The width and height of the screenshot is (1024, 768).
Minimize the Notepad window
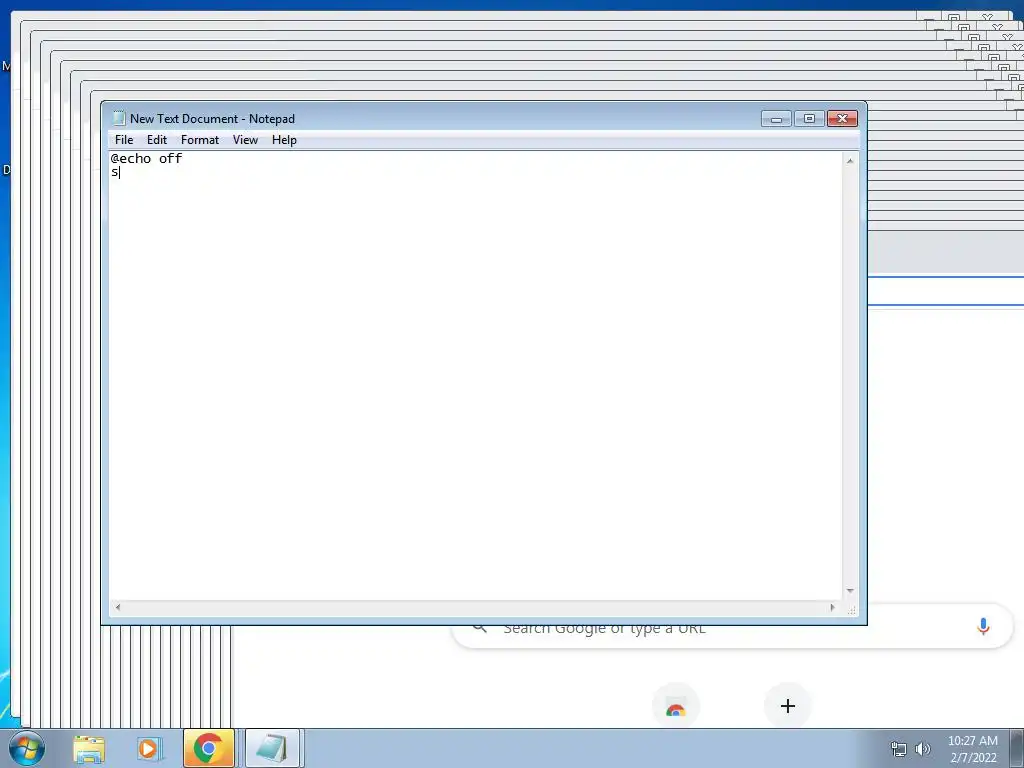(776, 118)
